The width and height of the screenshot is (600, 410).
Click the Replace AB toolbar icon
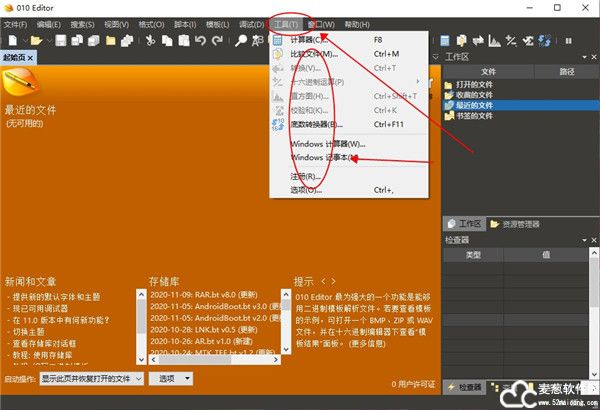[x=258, y=40]
